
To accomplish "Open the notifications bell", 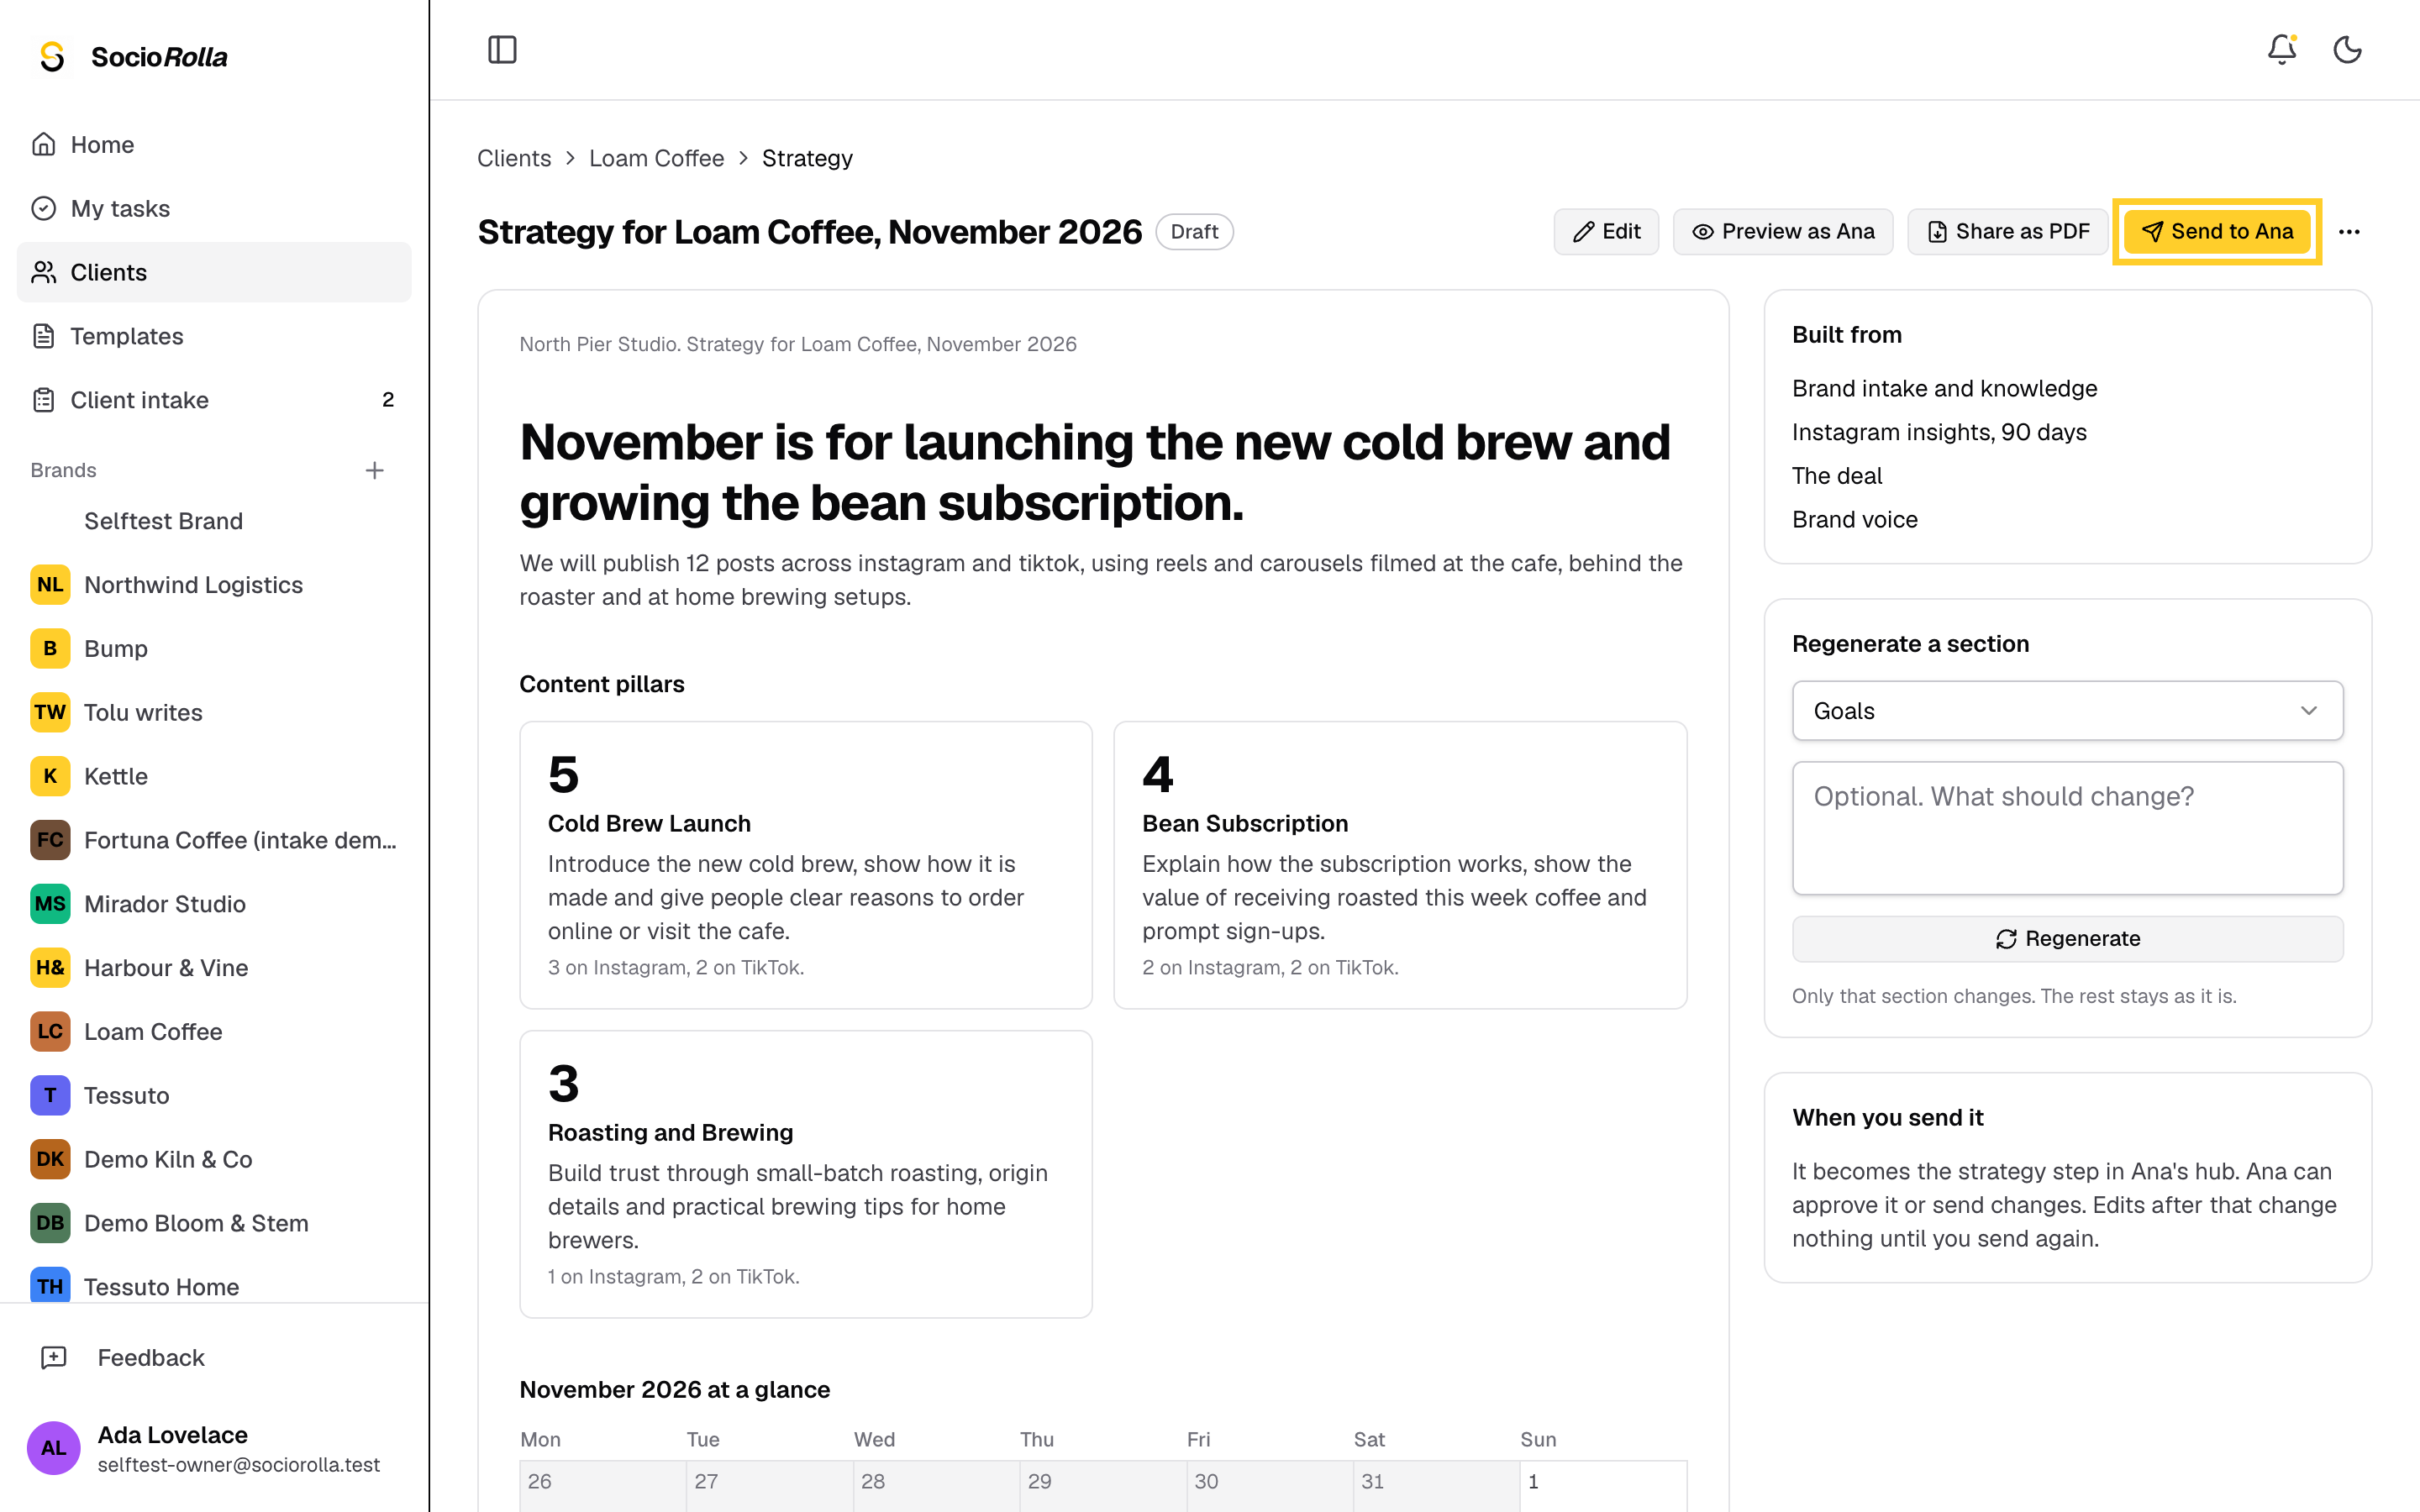I will [x=2282, y=50].
